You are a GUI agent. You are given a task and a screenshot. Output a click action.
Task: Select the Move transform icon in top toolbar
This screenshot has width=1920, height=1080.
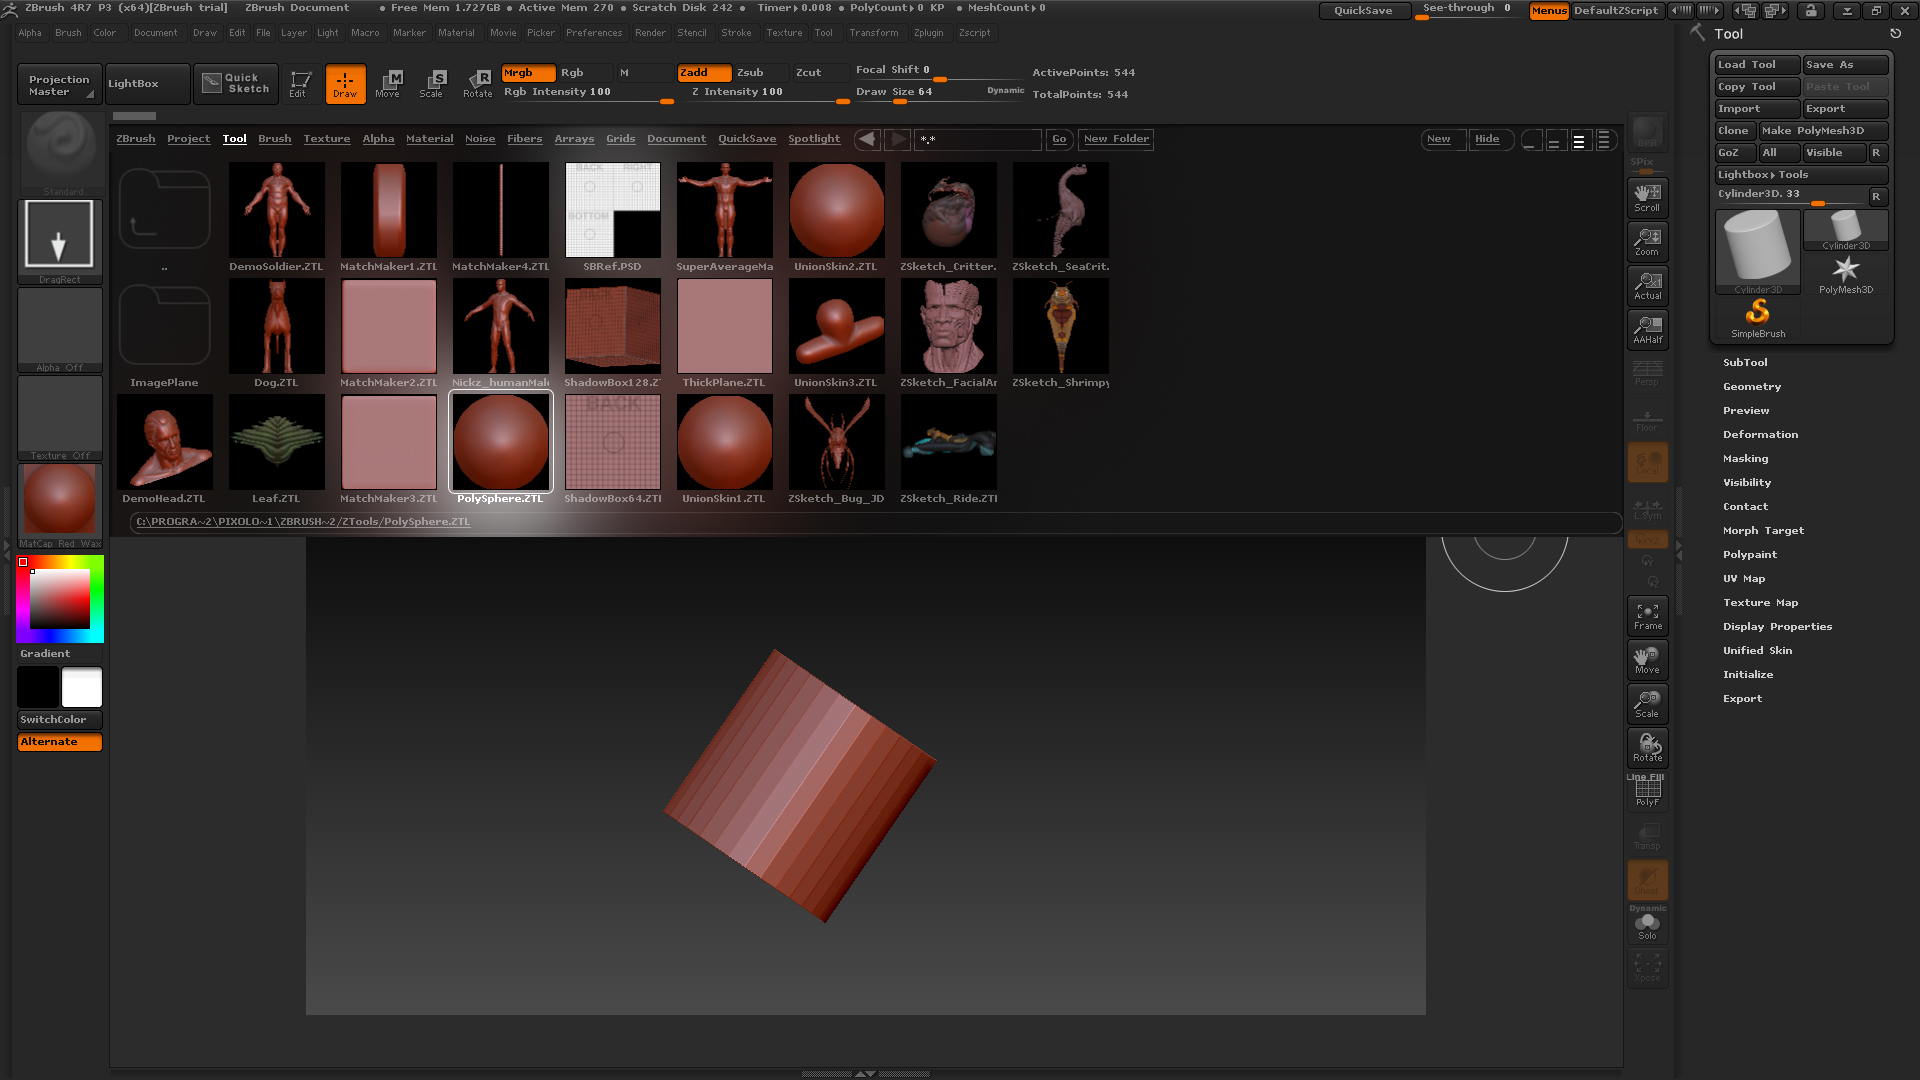pos(388,84)
